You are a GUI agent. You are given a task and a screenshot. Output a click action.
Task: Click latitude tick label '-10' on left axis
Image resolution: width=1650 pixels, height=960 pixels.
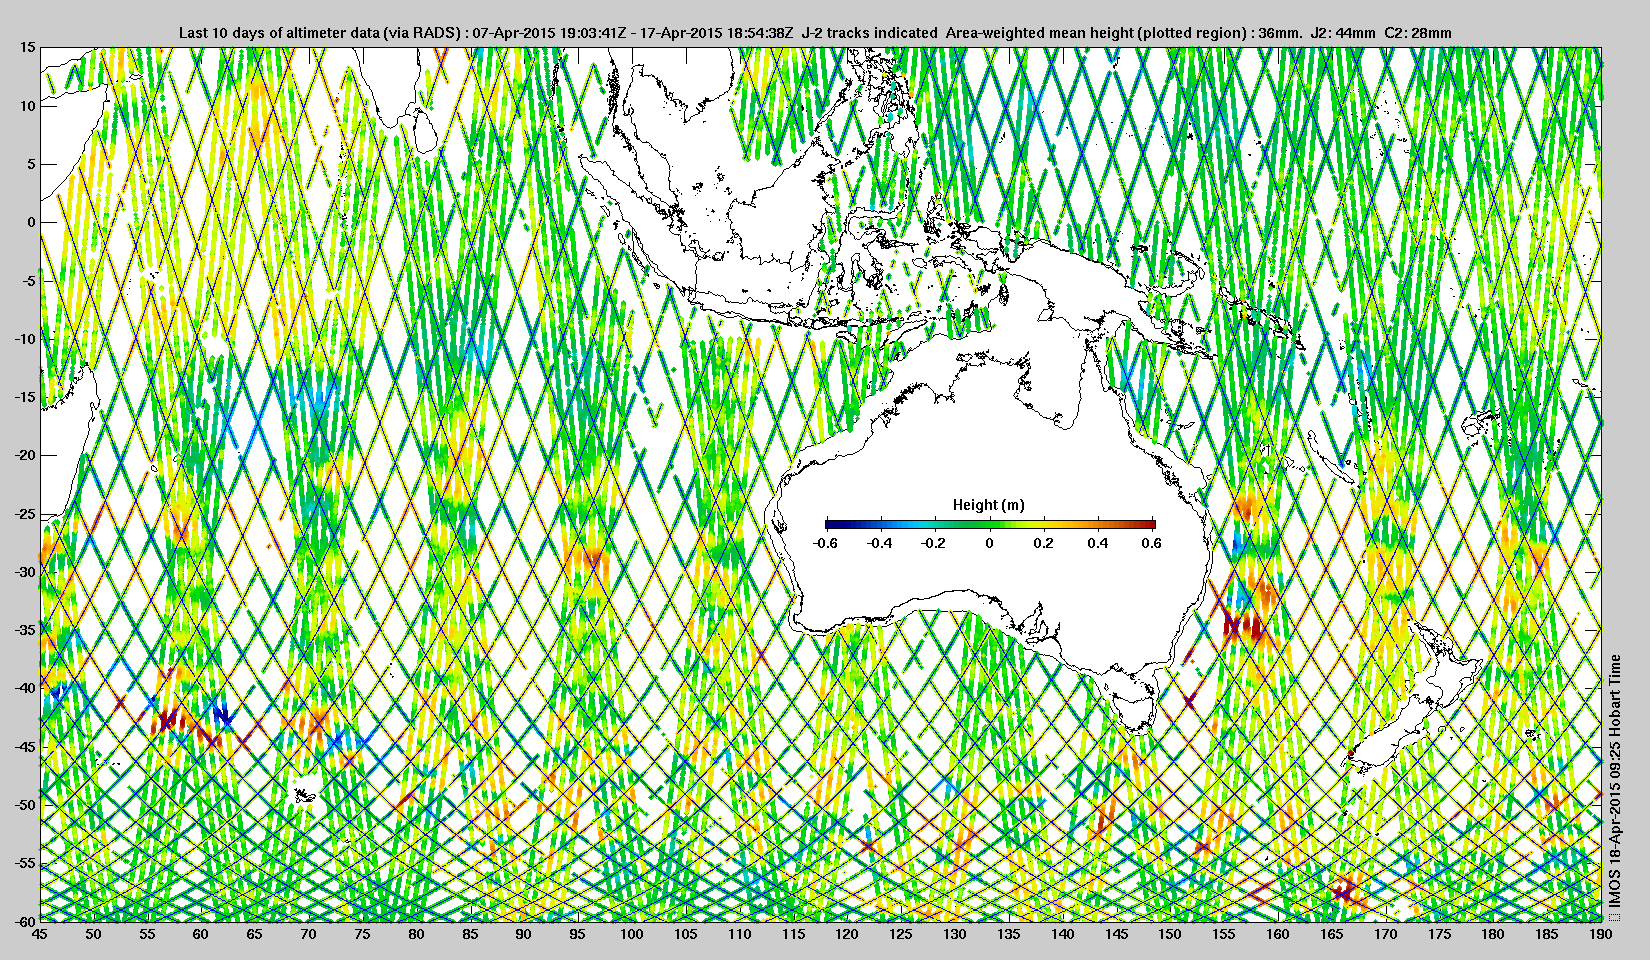tap(26, 338)
